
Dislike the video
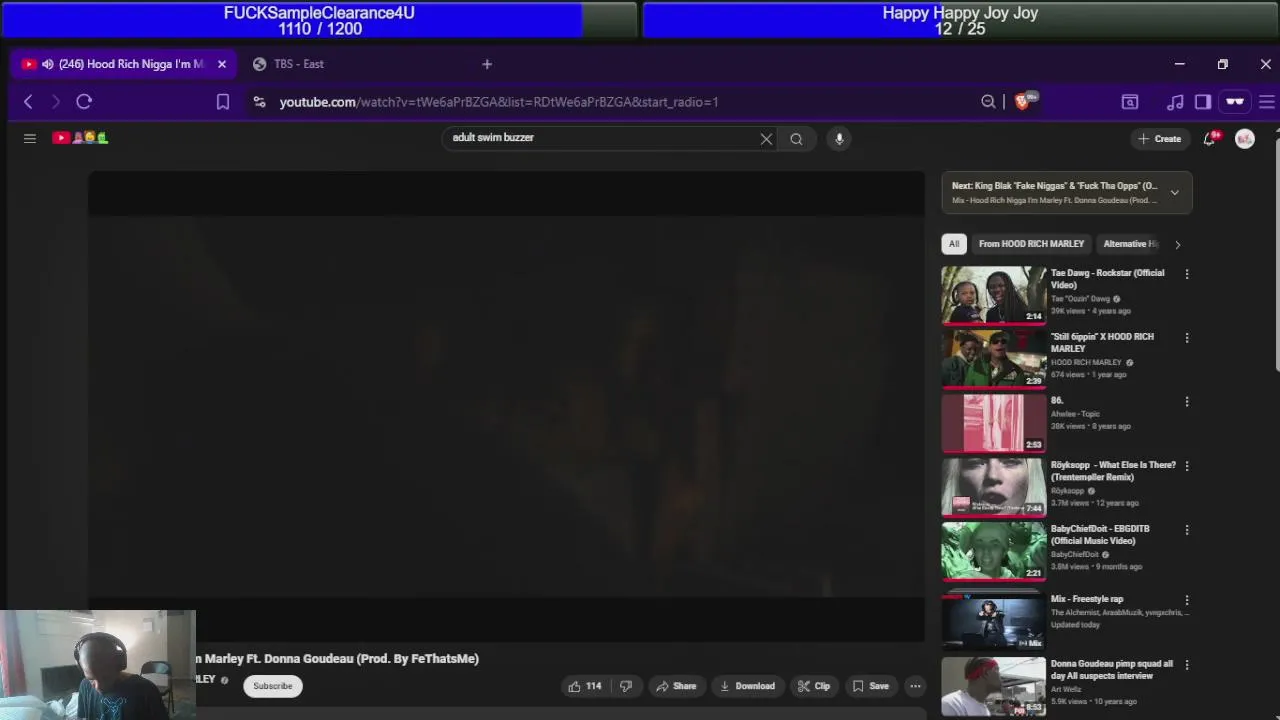(626, 686)
